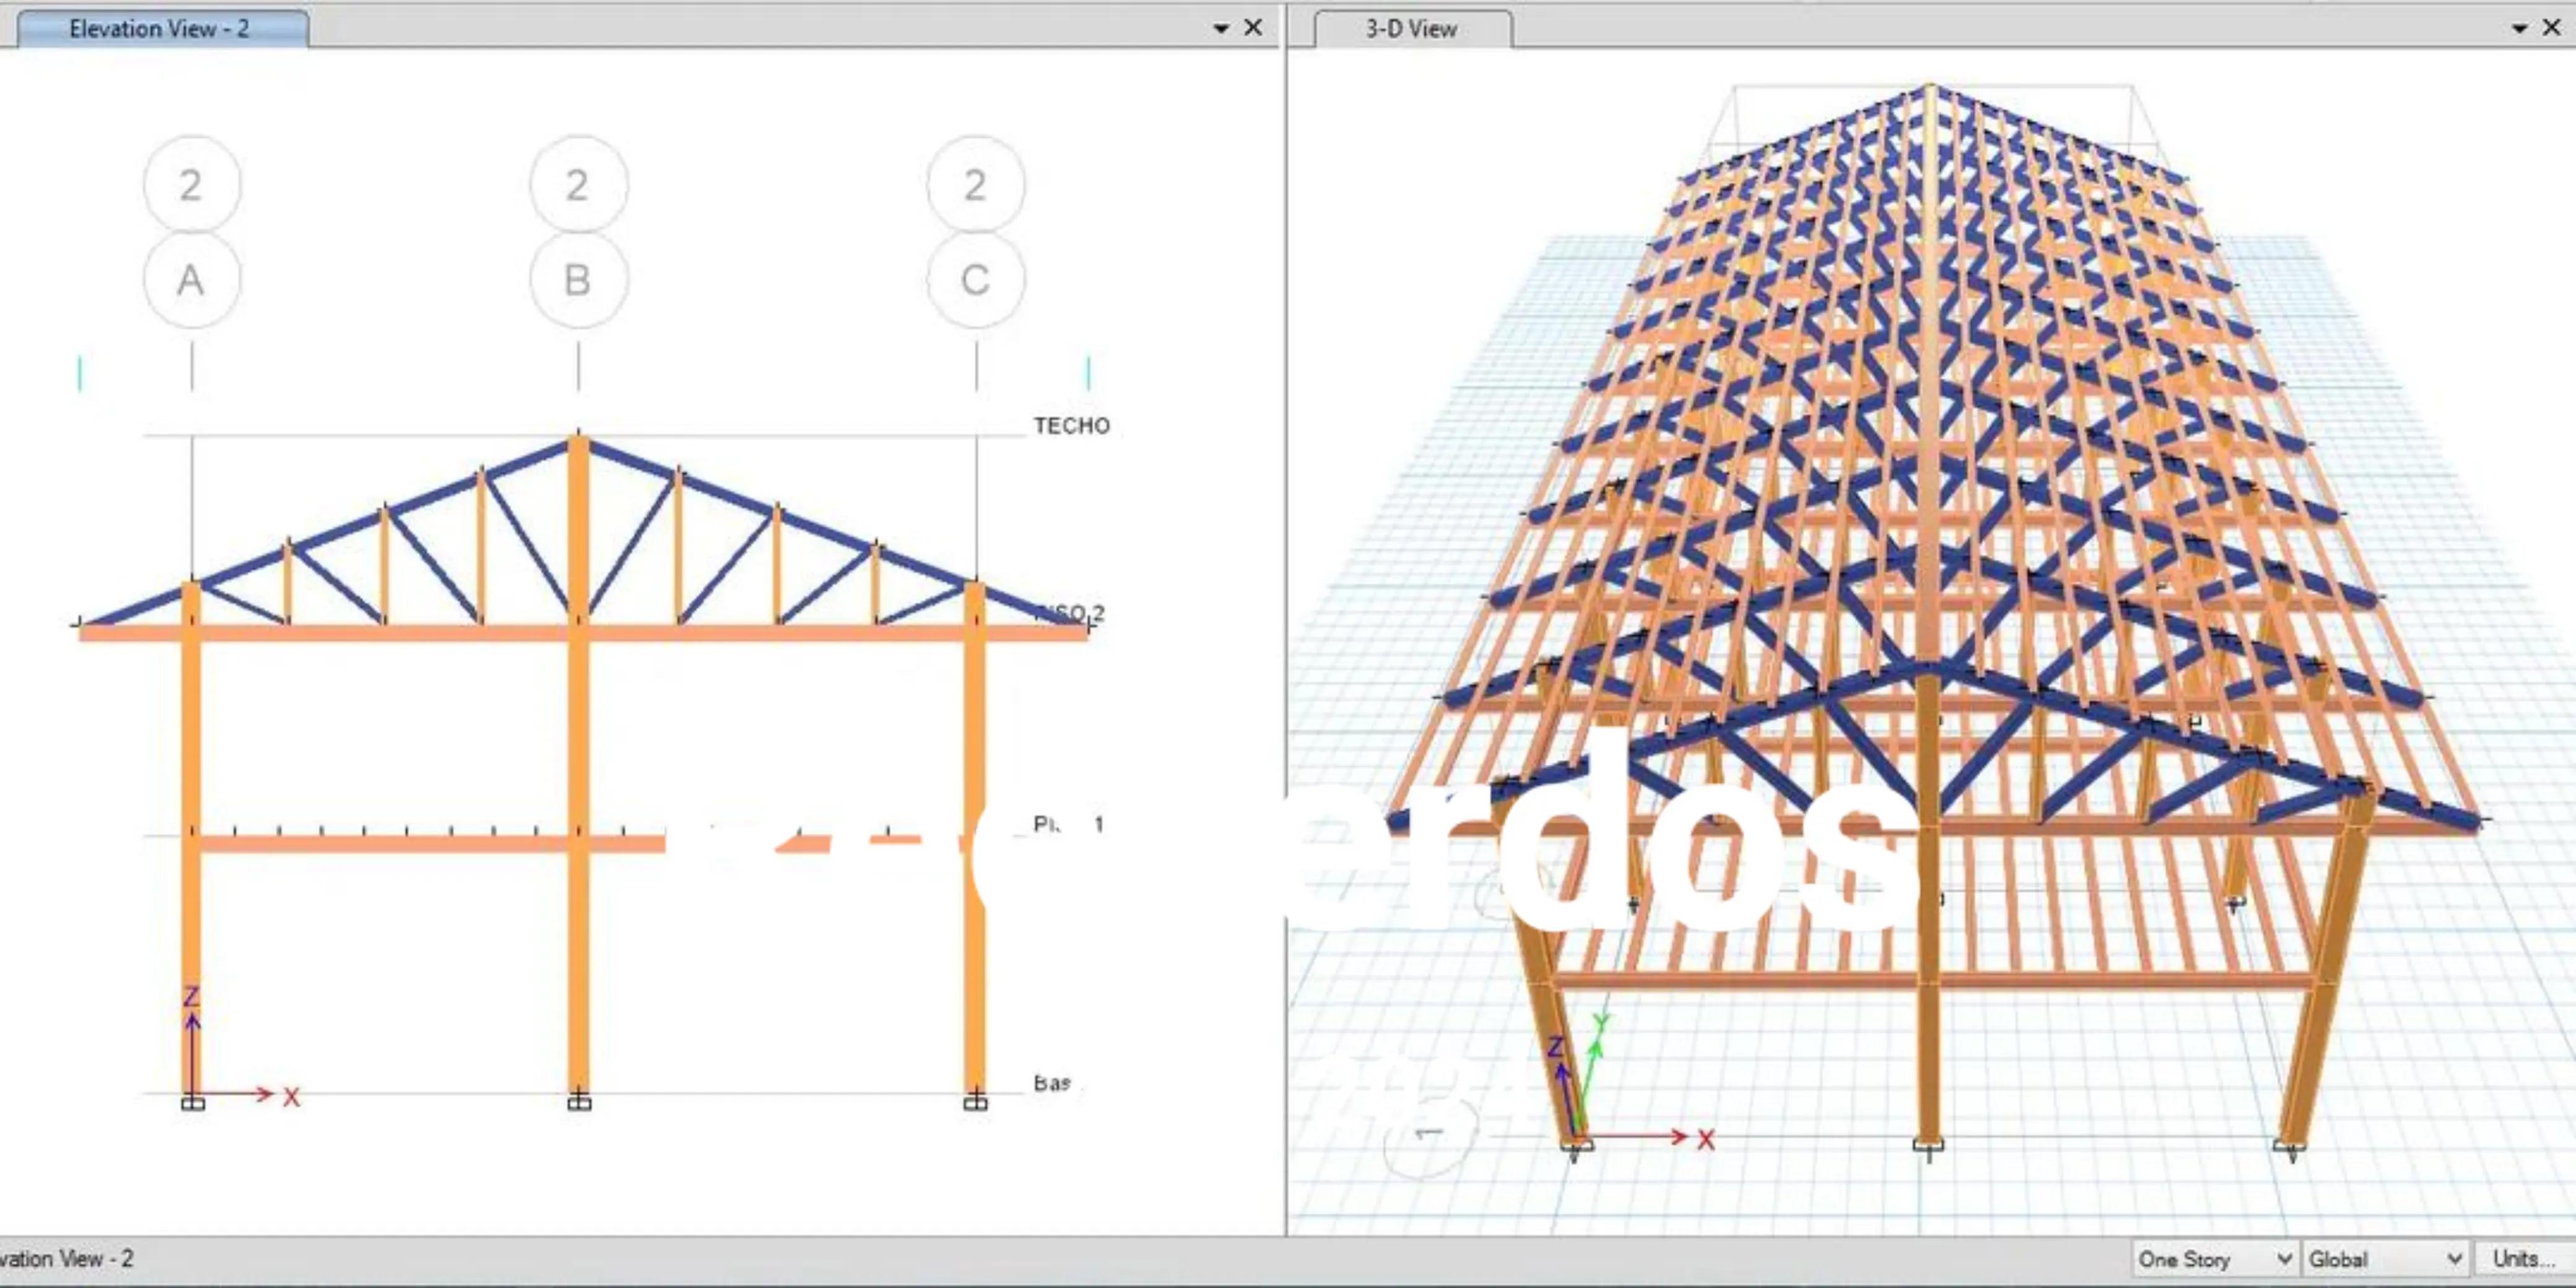This screenshot has height=1288, width=2576.
Task: Click the green Y axis label in 3-D view
Action: [x=1601, y=1023]
